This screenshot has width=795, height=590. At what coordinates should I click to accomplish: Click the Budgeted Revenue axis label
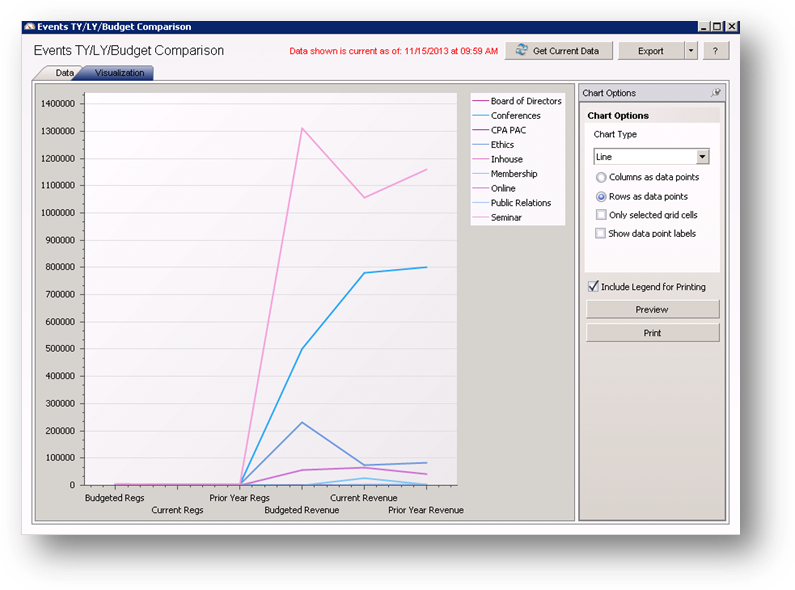point(302,510)
